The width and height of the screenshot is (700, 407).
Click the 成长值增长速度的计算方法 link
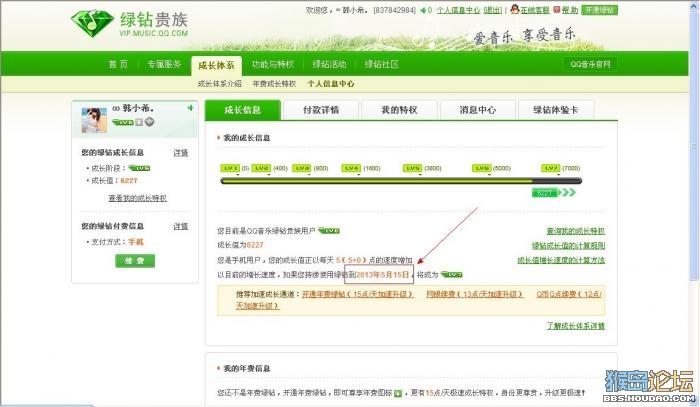(x=561, y=260)
